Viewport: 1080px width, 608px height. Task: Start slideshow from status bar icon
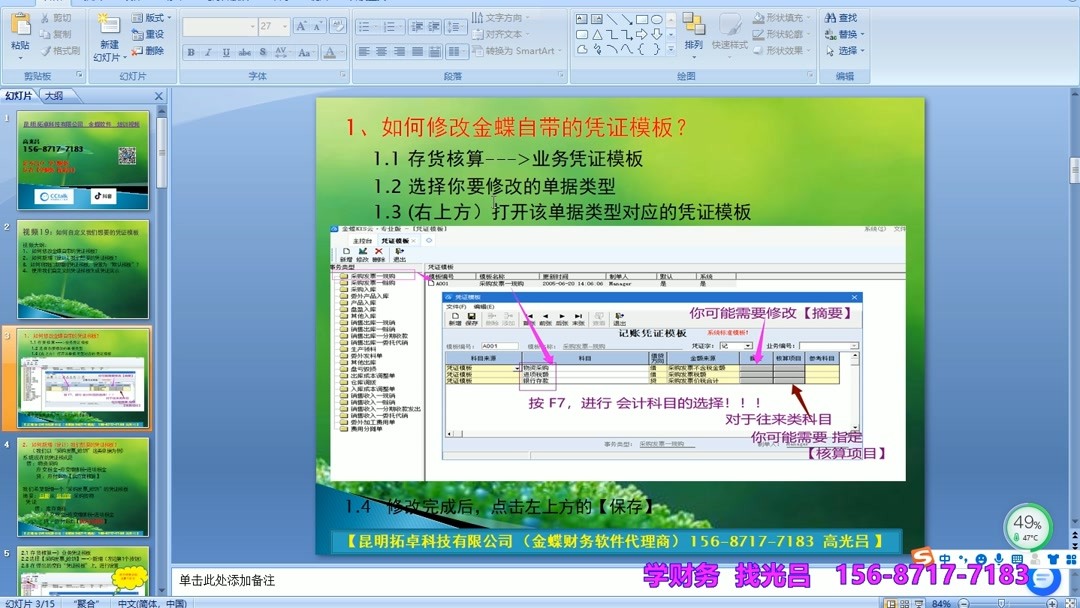pos(919,604)
